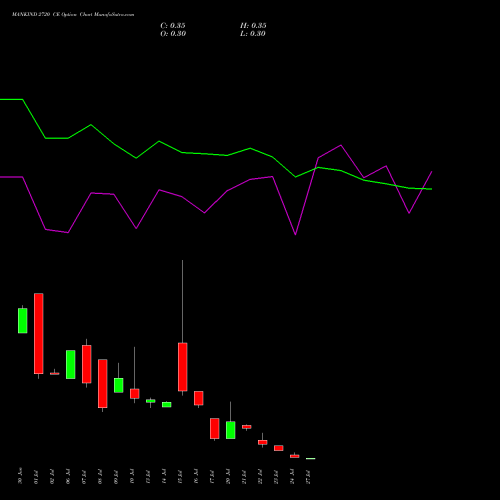Click the '27 Jul' date axis label
This screenshot has height=500, width=500.
pyautogui.click(x=308, y=477)
